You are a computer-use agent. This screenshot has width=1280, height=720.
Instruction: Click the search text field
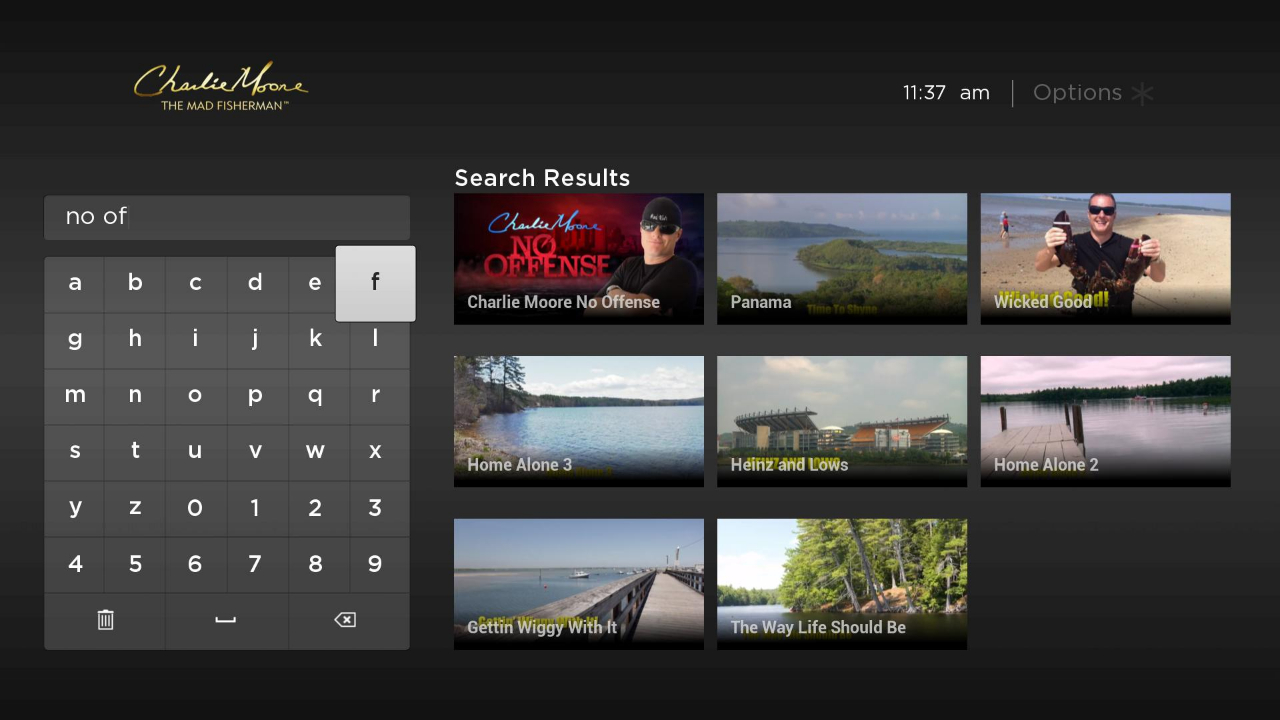point(227,217)
